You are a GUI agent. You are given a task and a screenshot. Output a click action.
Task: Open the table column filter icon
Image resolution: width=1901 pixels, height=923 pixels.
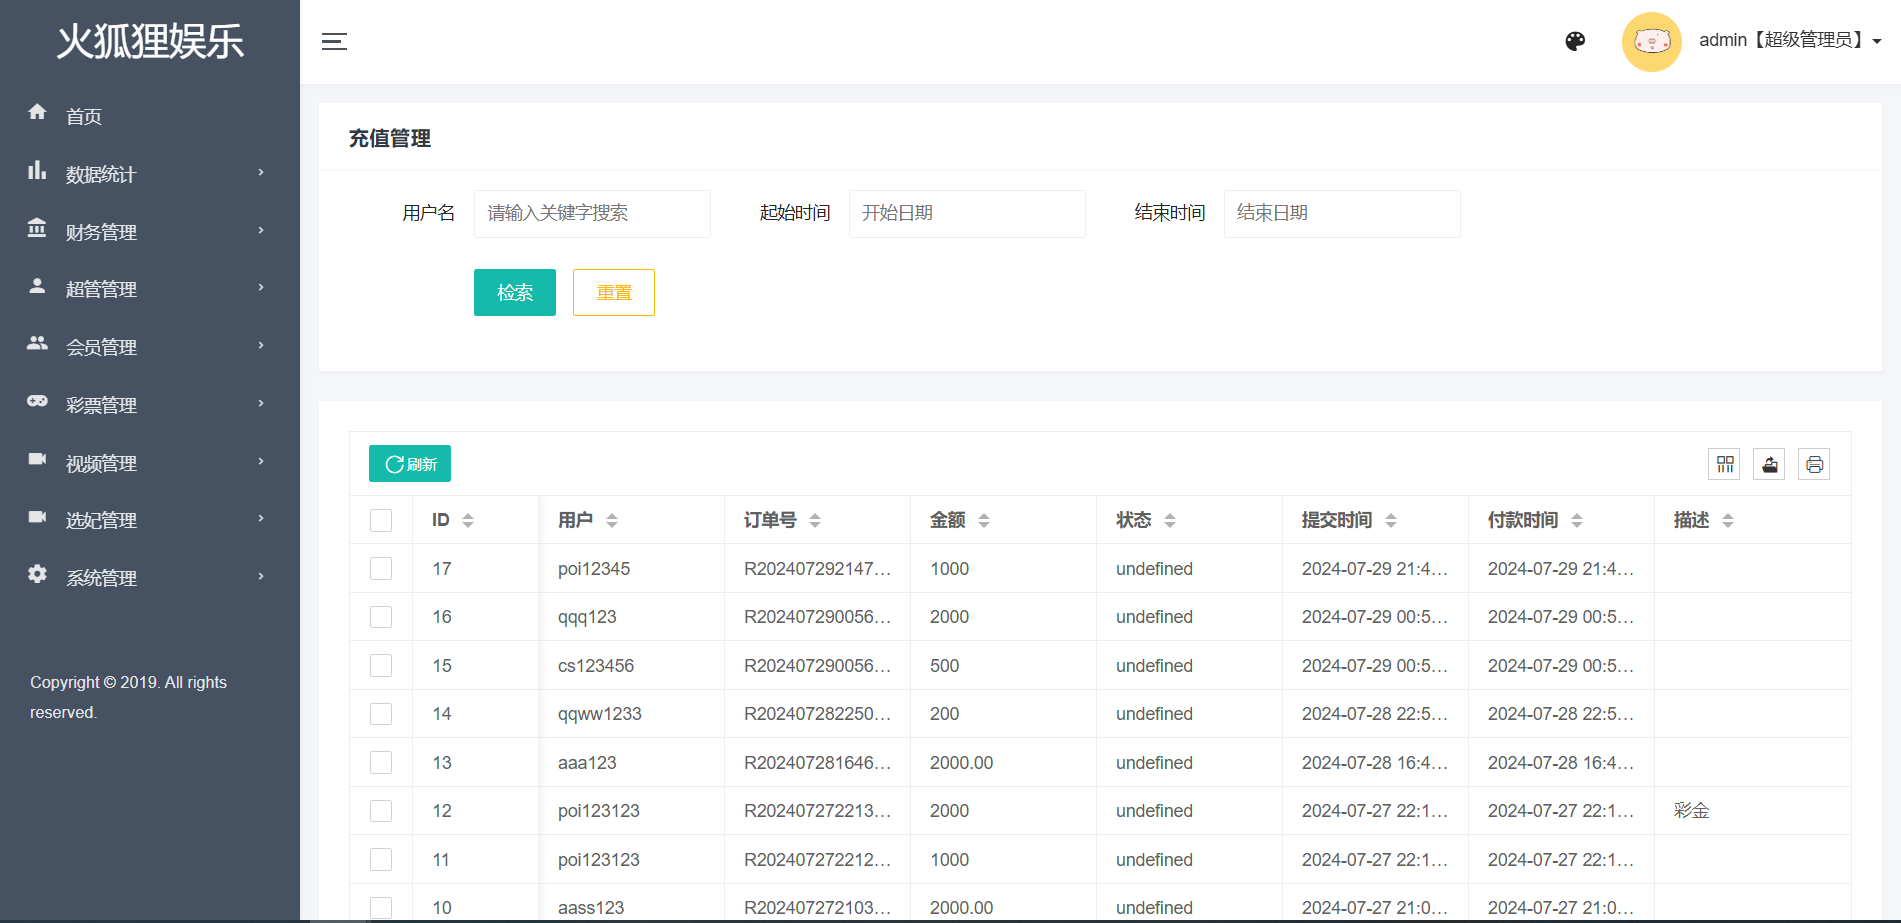(x=1725, y=464)
